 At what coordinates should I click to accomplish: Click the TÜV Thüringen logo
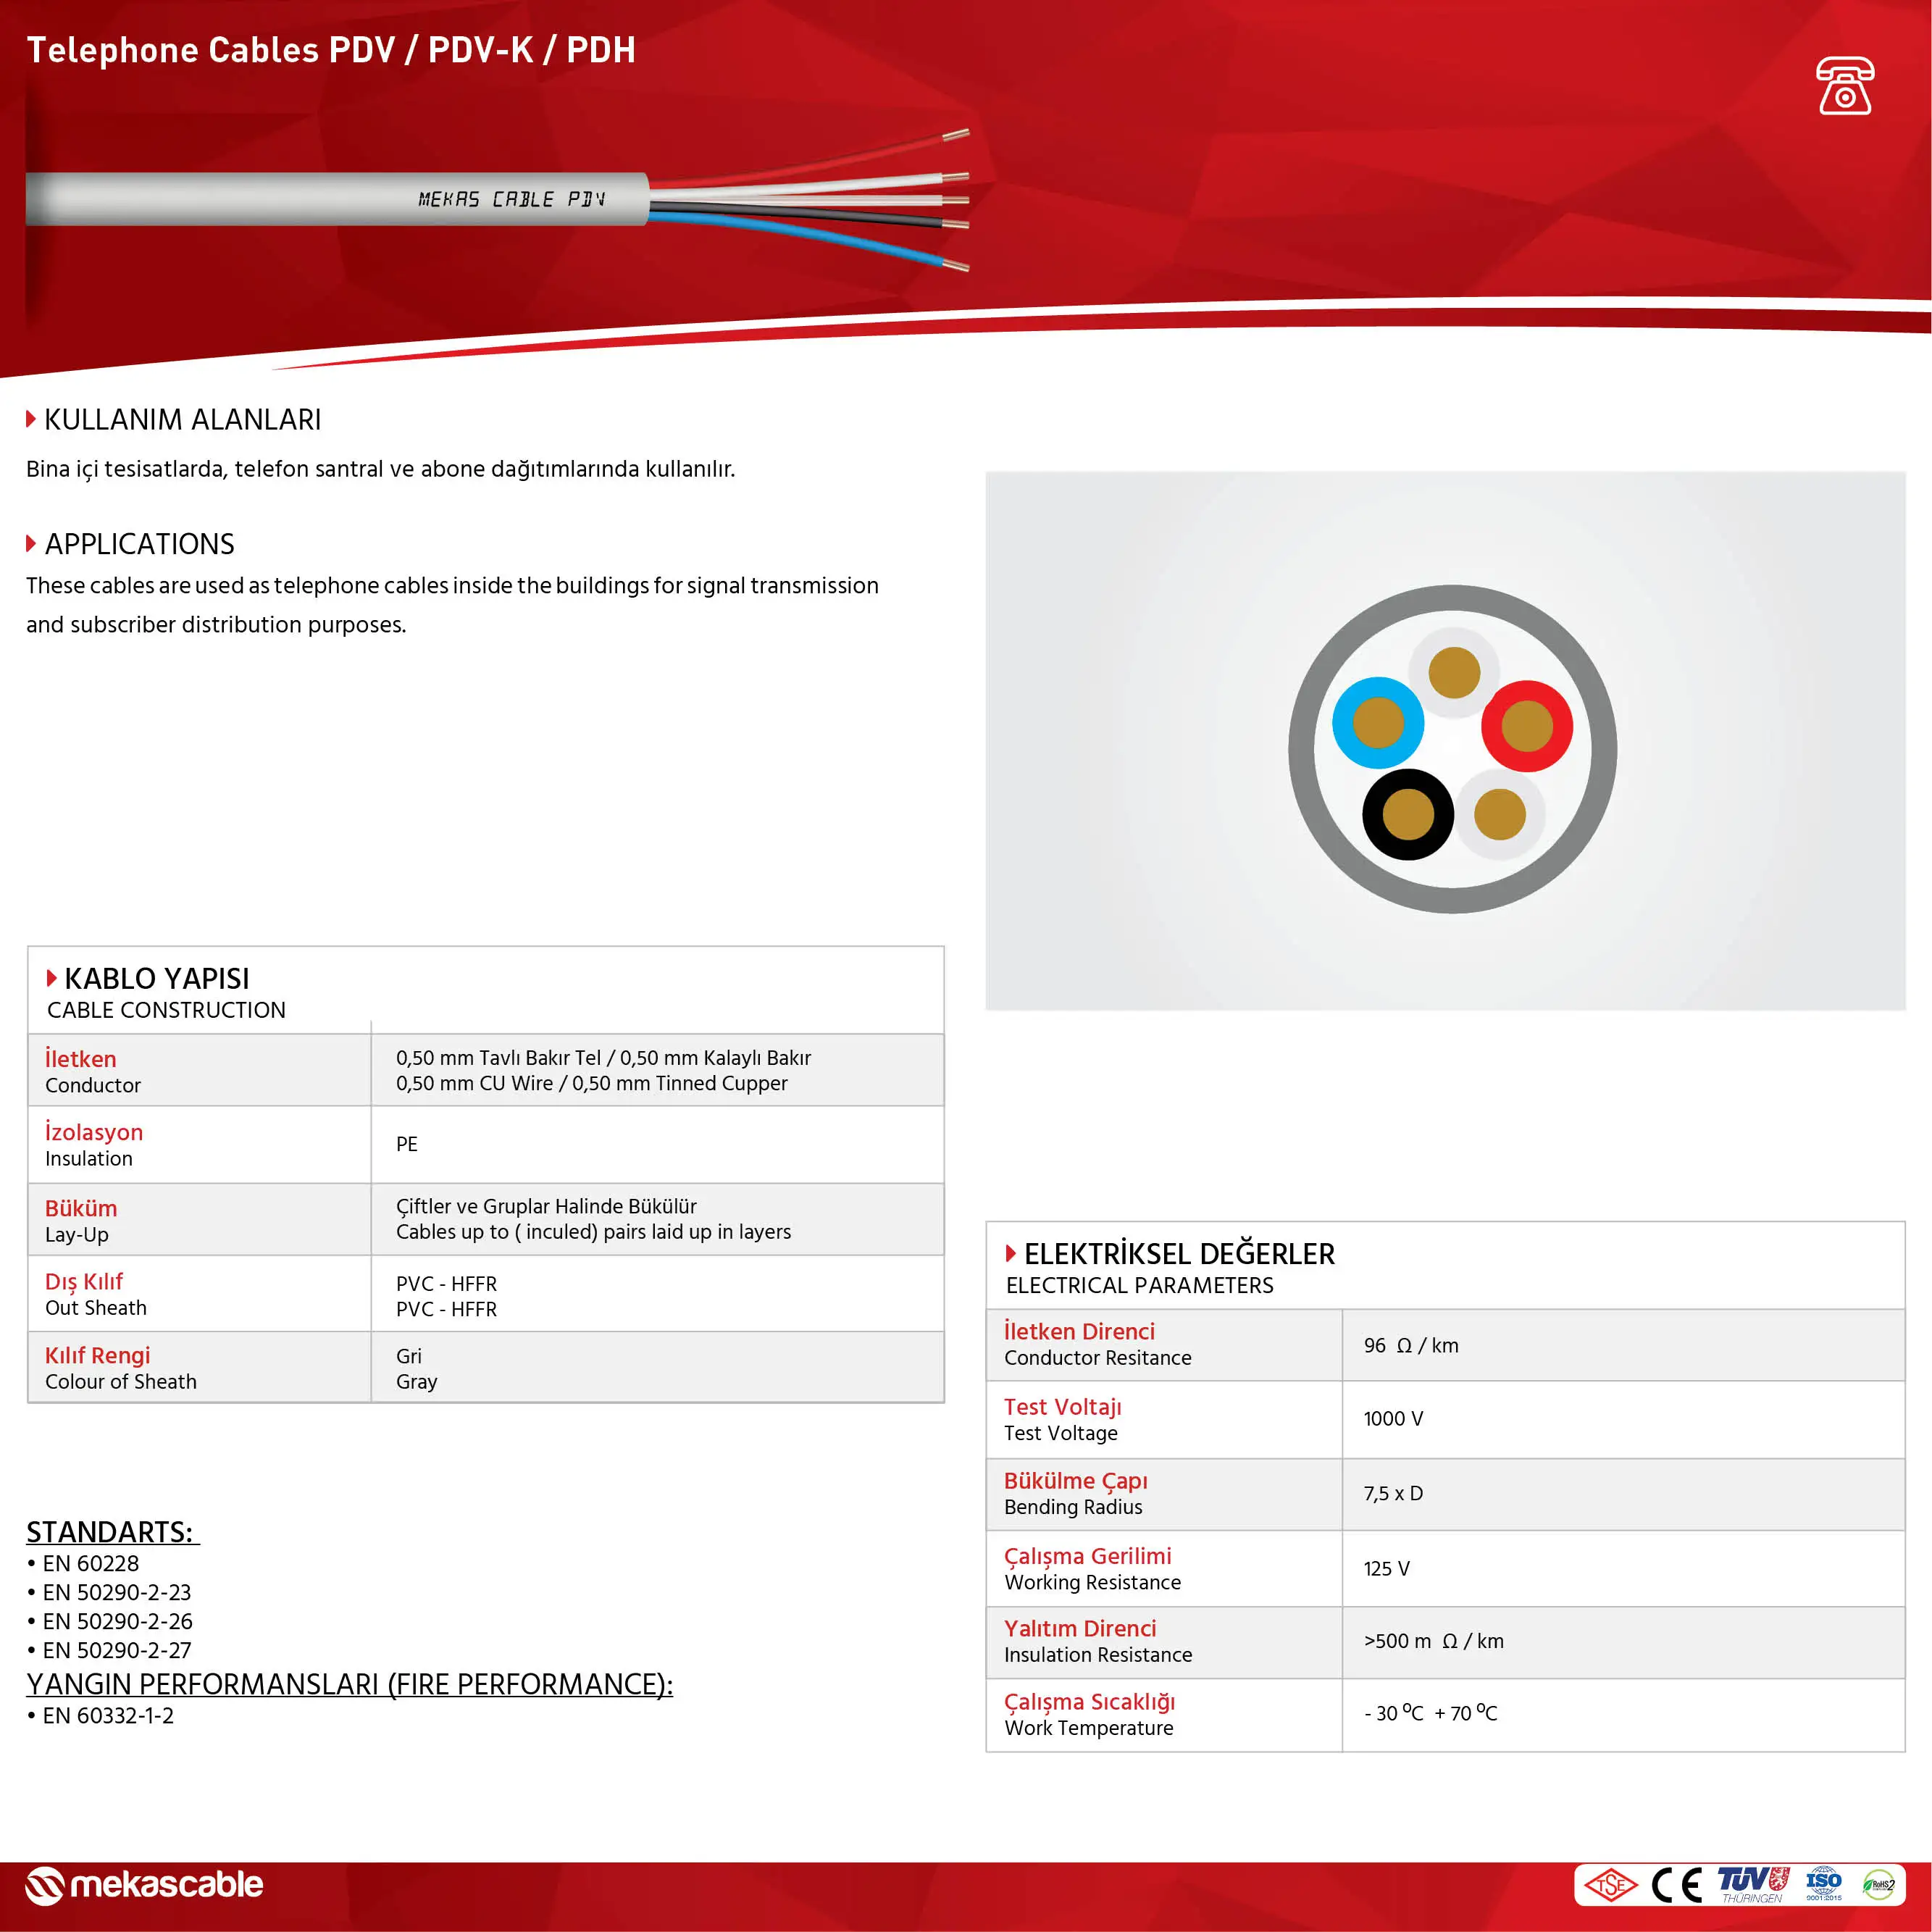click(x=1752, y=1884)
